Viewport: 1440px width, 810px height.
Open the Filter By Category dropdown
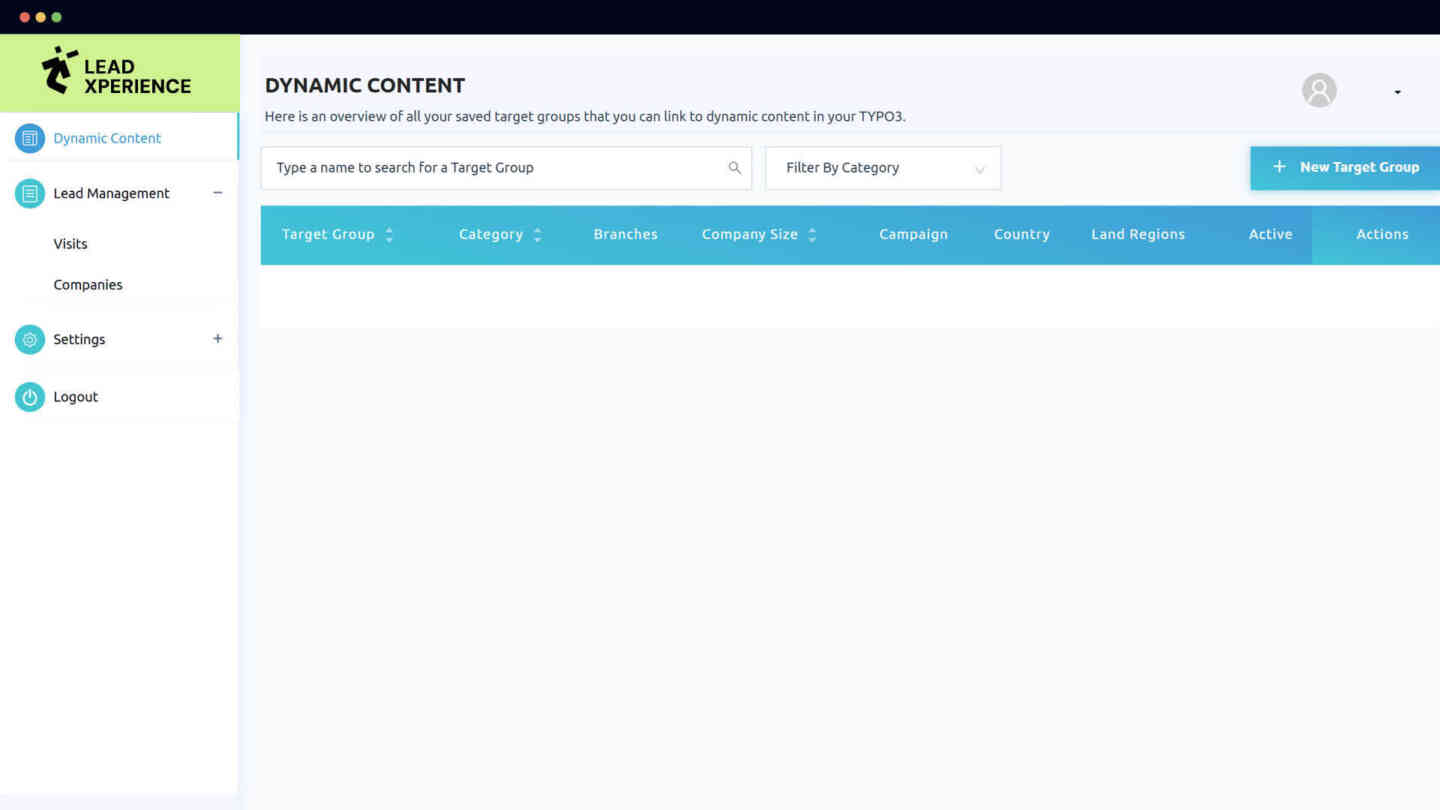882,168
